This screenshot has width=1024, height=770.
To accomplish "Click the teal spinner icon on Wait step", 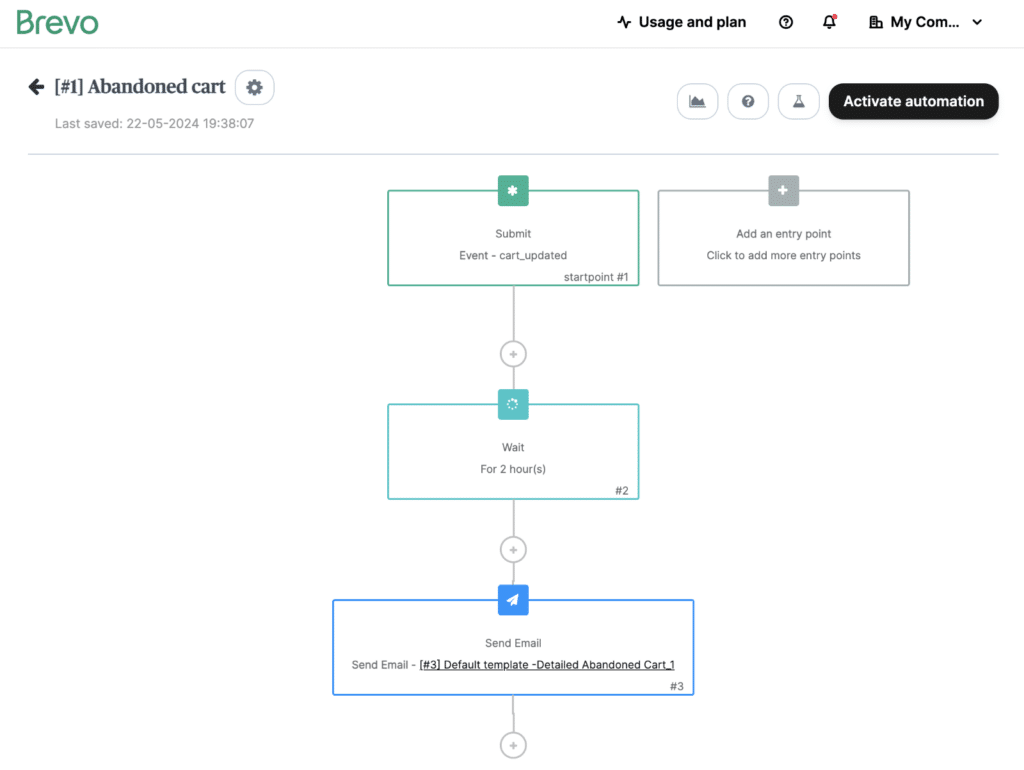I will point(513,405).
